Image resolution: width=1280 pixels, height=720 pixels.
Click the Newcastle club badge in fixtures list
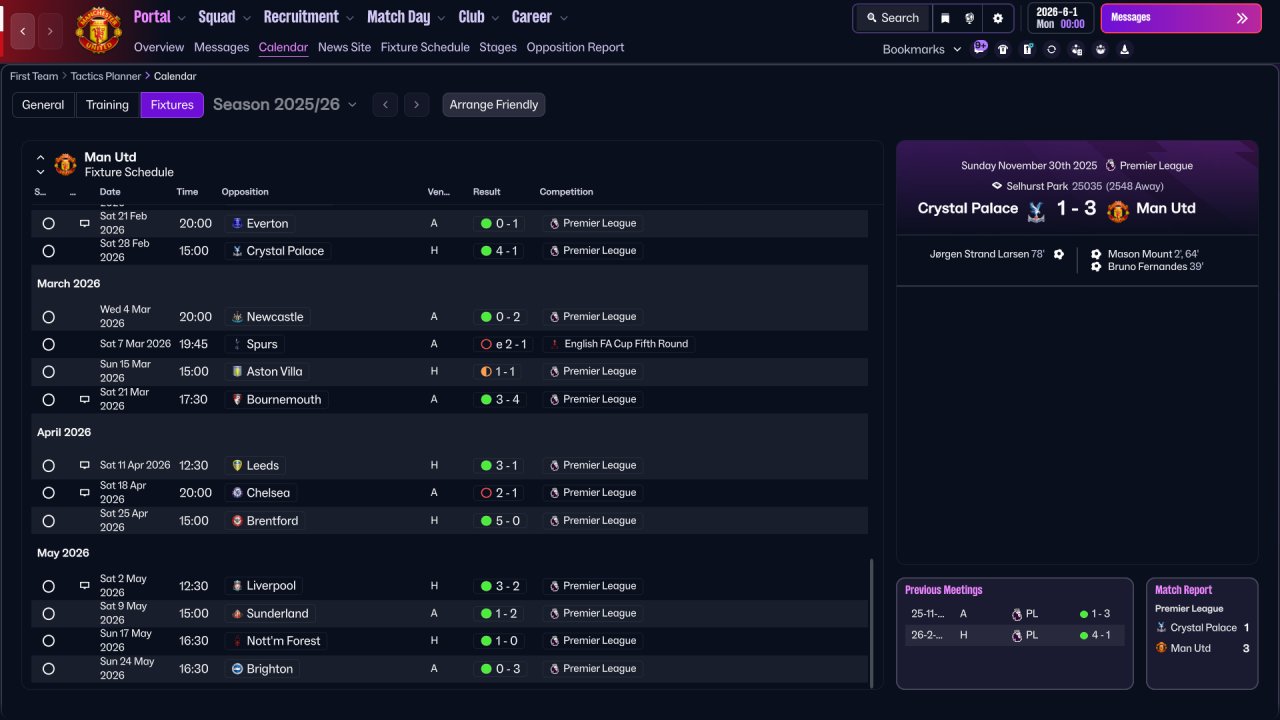click(237, 317)
